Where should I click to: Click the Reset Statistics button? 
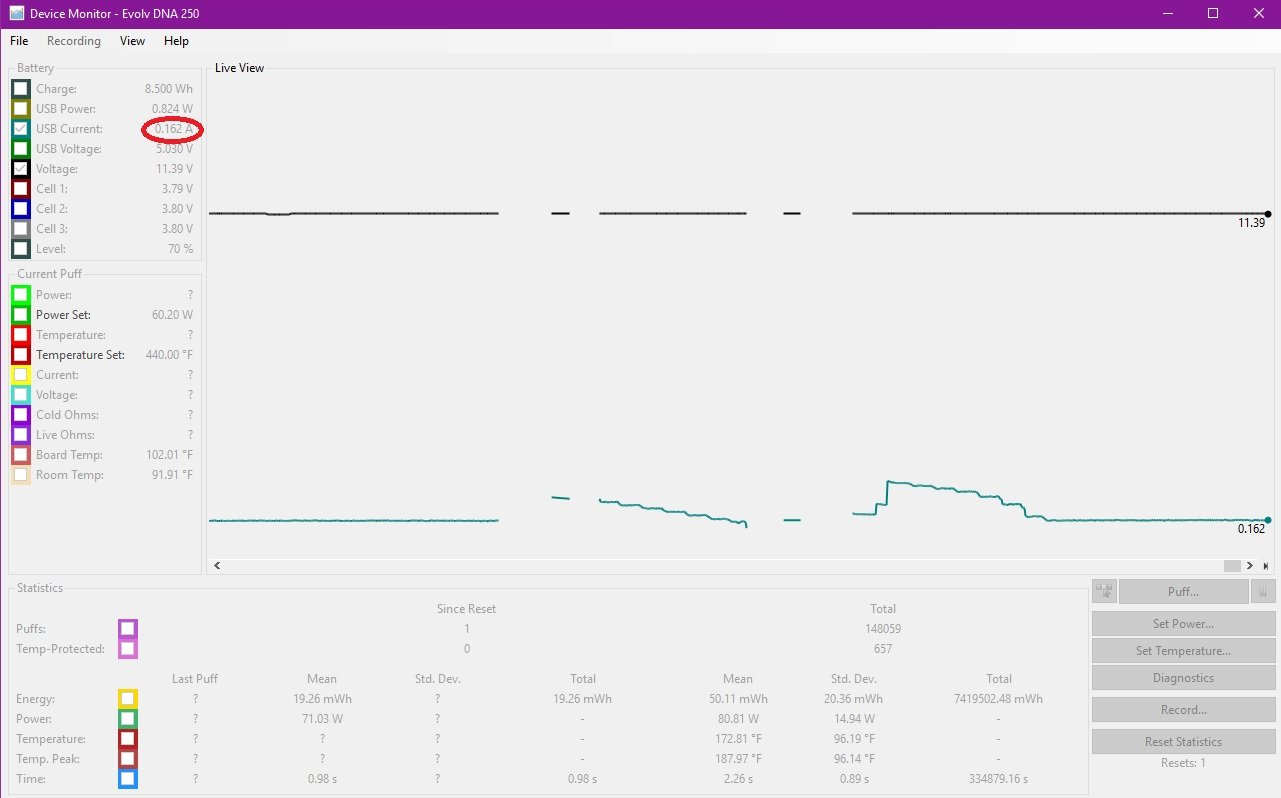pyautogui.click(x=1183, y=742)
